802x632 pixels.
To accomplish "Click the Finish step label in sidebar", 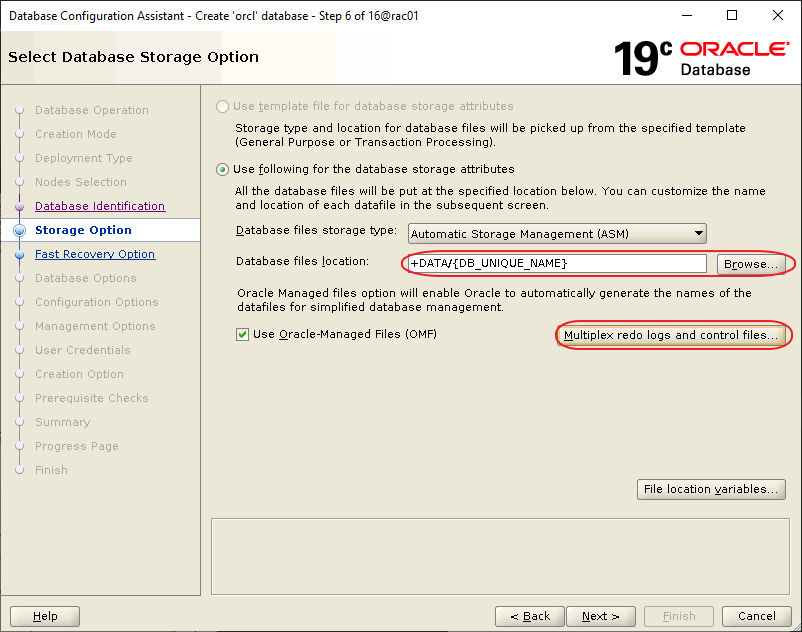I will 51,470.
